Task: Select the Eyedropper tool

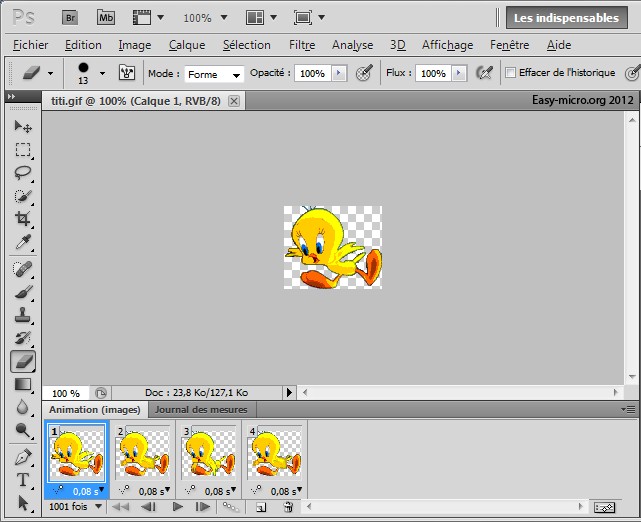Action: [23, 242]
